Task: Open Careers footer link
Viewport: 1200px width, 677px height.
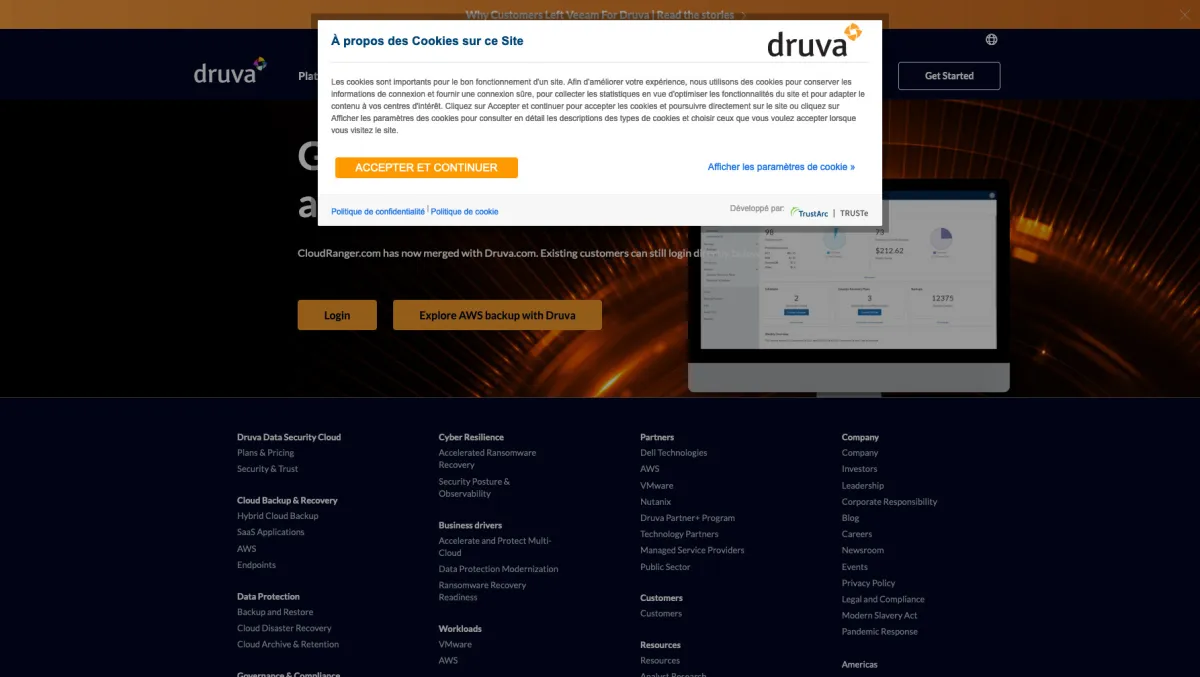Action: (x=857, y=534)
